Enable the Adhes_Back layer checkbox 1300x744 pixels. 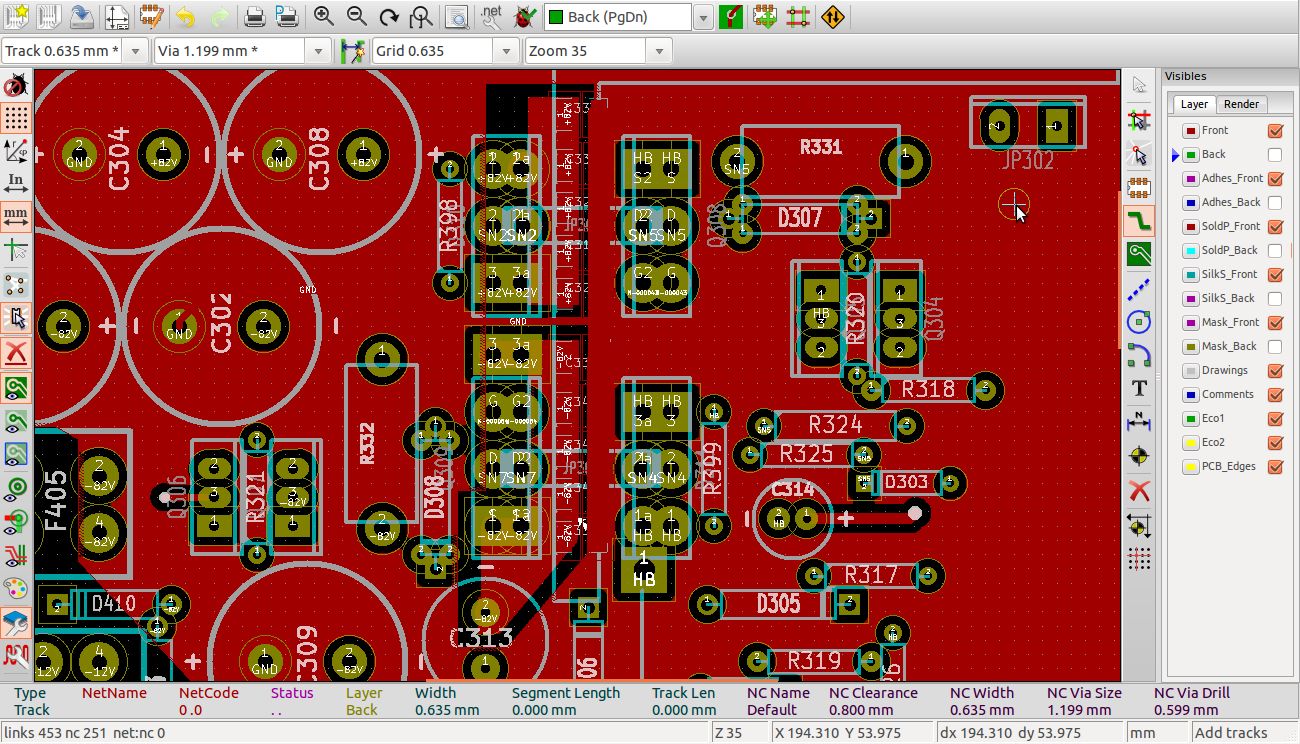tap(1275, 202)
